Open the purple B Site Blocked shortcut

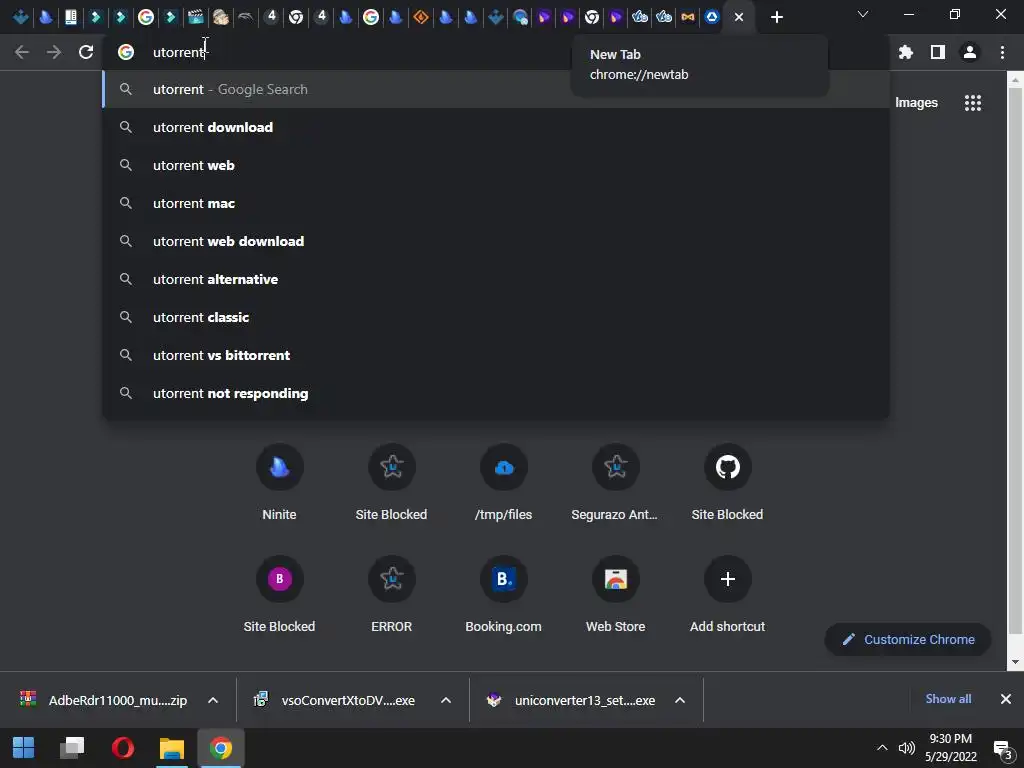pyautogui.click(x=280, y=594)
